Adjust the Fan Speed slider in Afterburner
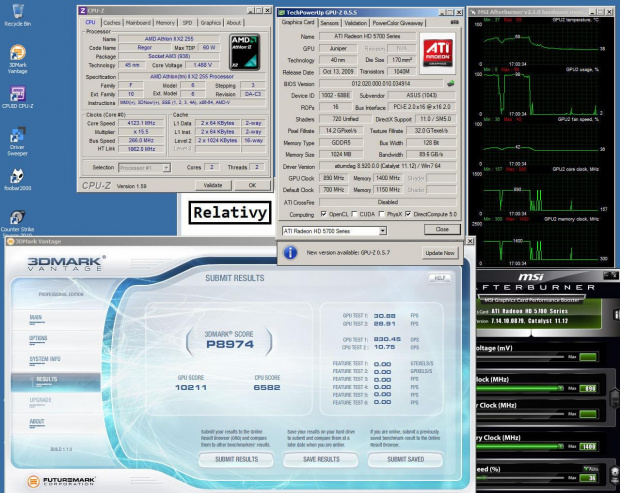This screenshot has height=493, width=620. tap(520, 478)
